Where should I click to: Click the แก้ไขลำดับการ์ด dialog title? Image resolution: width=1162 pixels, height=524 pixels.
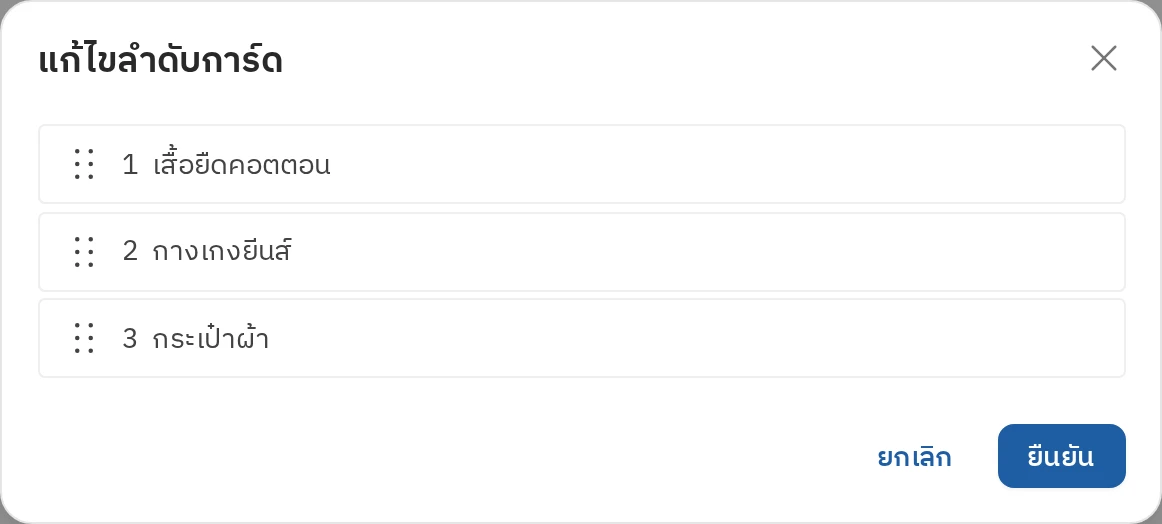click(x=160, y=61)
